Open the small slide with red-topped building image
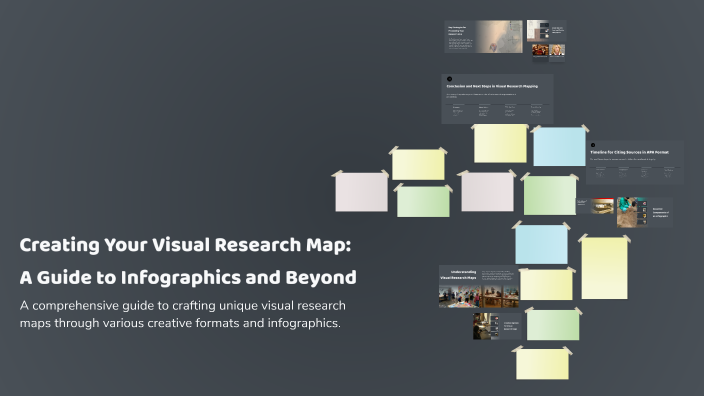Viewport: 704px width, 396px height. [595, 206]
